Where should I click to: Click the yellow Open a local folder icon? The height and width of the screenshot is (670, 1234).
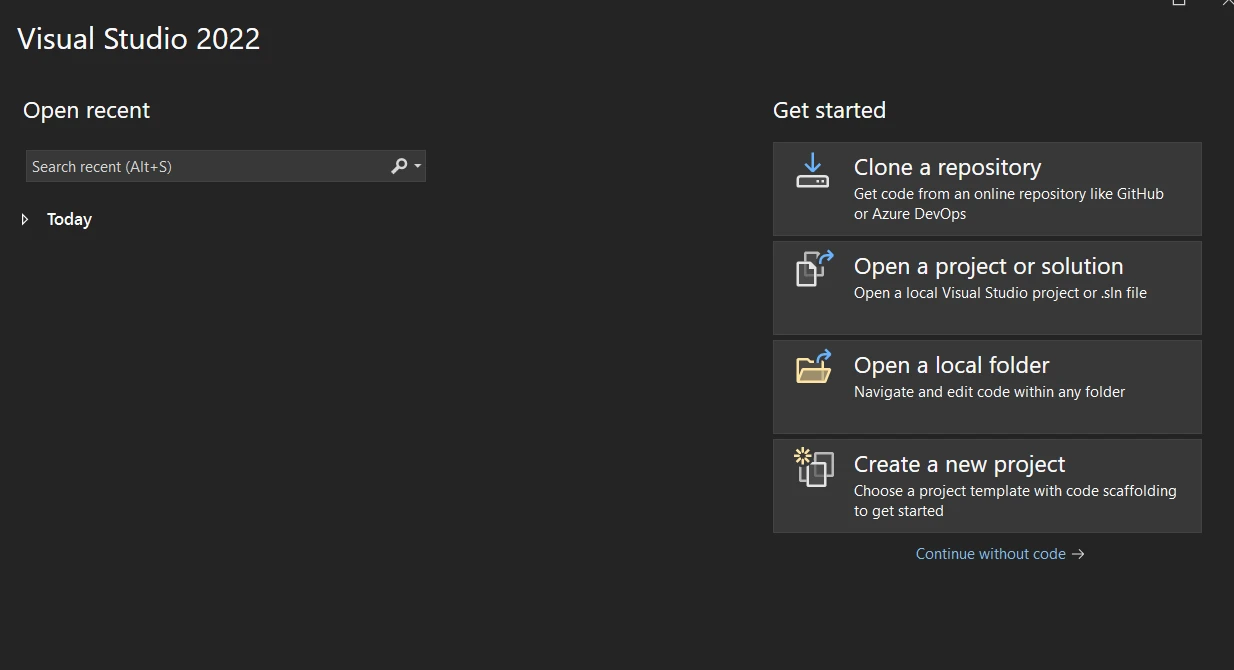pos(814,367)
